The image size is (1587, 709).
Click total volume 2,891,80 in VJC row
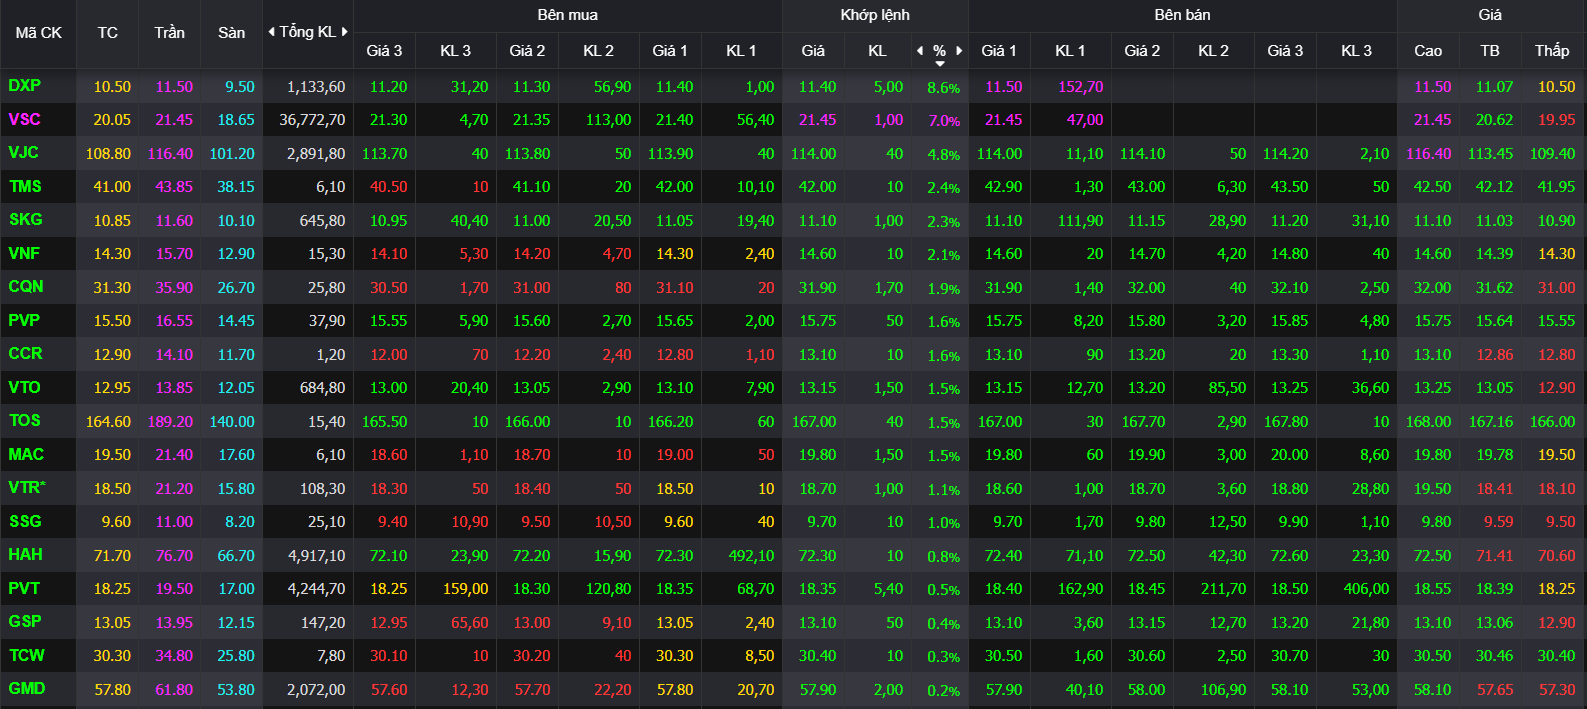coord(316,154)
